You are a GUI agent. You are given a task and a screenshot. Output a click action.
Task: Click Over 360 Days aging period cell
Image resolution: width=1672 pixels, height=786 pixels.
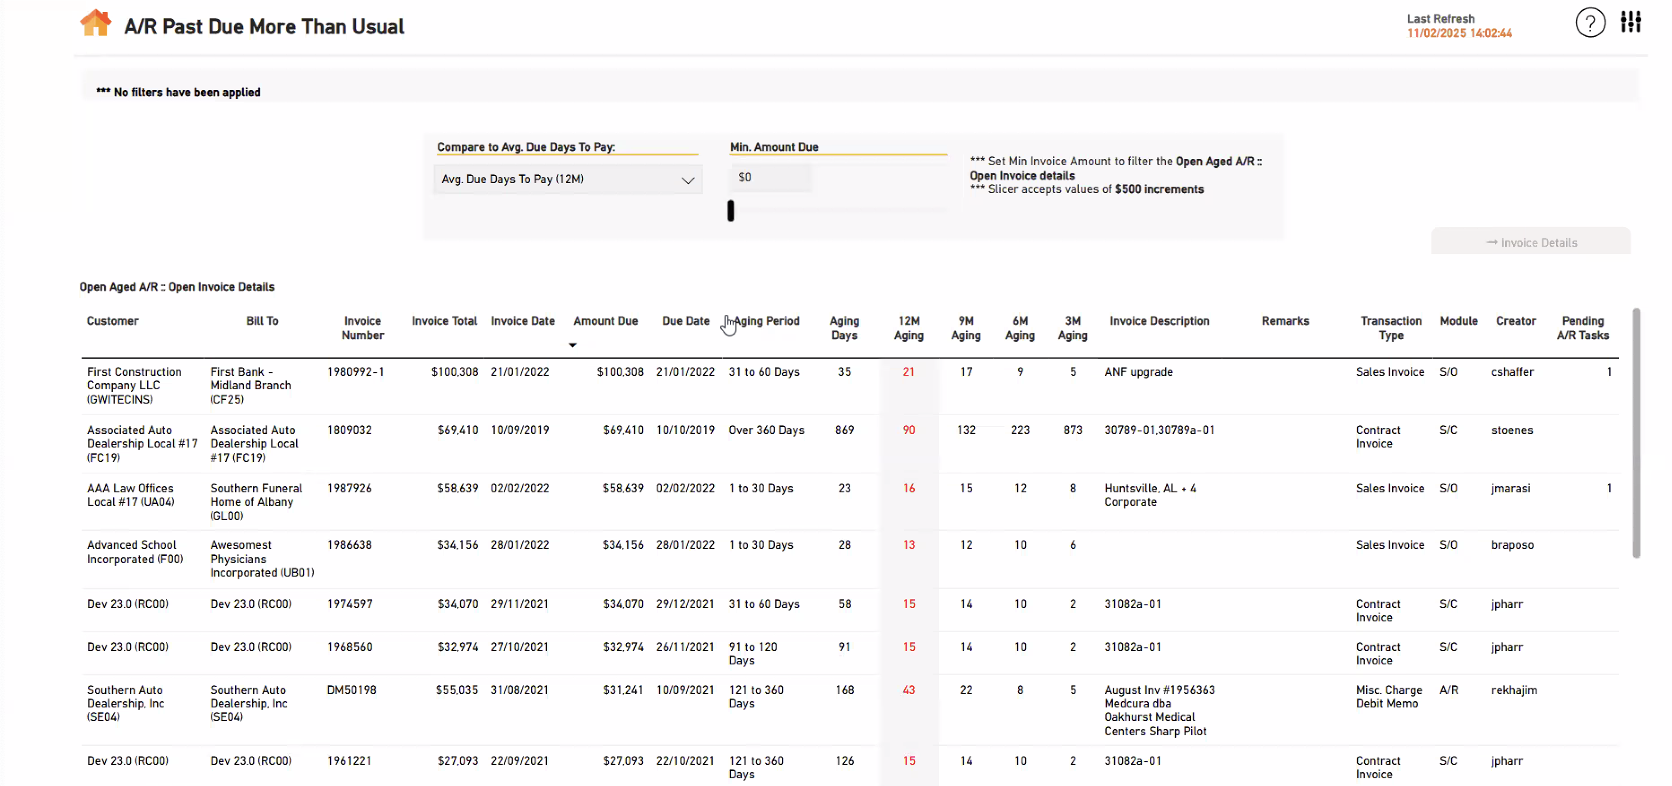coord(766,430)
